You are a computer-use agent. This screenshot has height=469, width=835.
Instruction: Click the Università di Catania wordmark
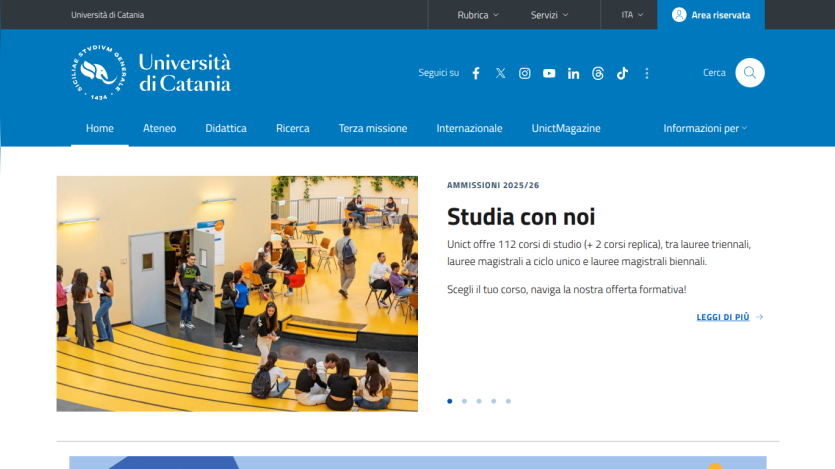click(x=185, y=73)
